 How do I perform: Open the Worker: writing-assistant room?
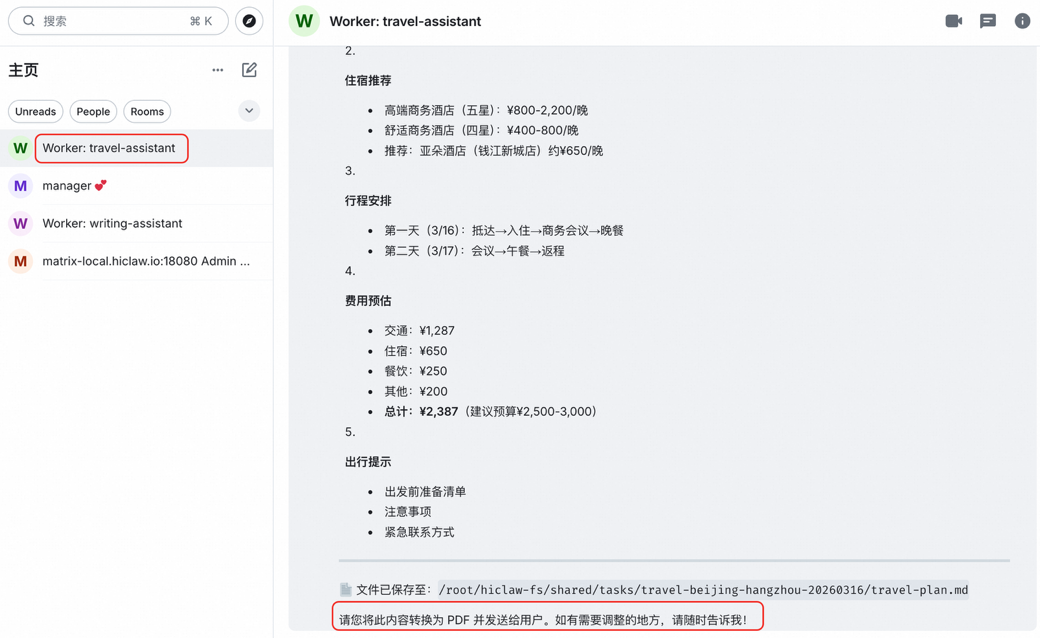tap(137, 223)
